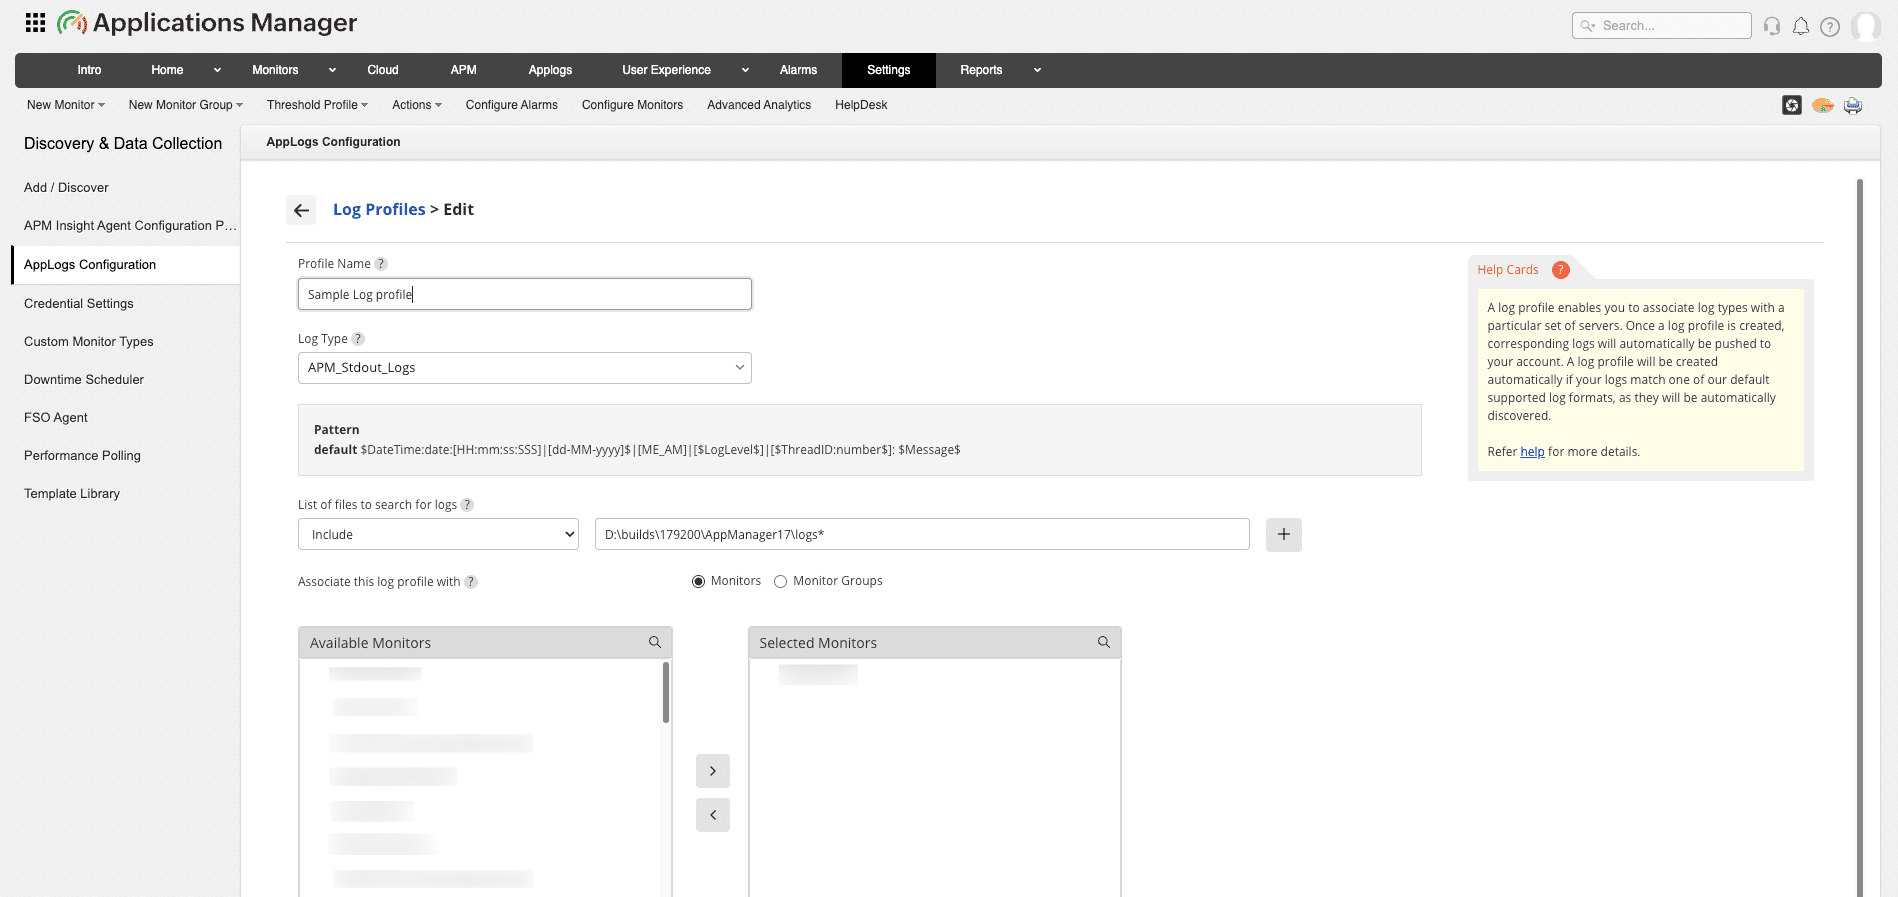Expand the User Experience dropdown arrow
The image size is (1898, 897).
click(x=745, y=70)
